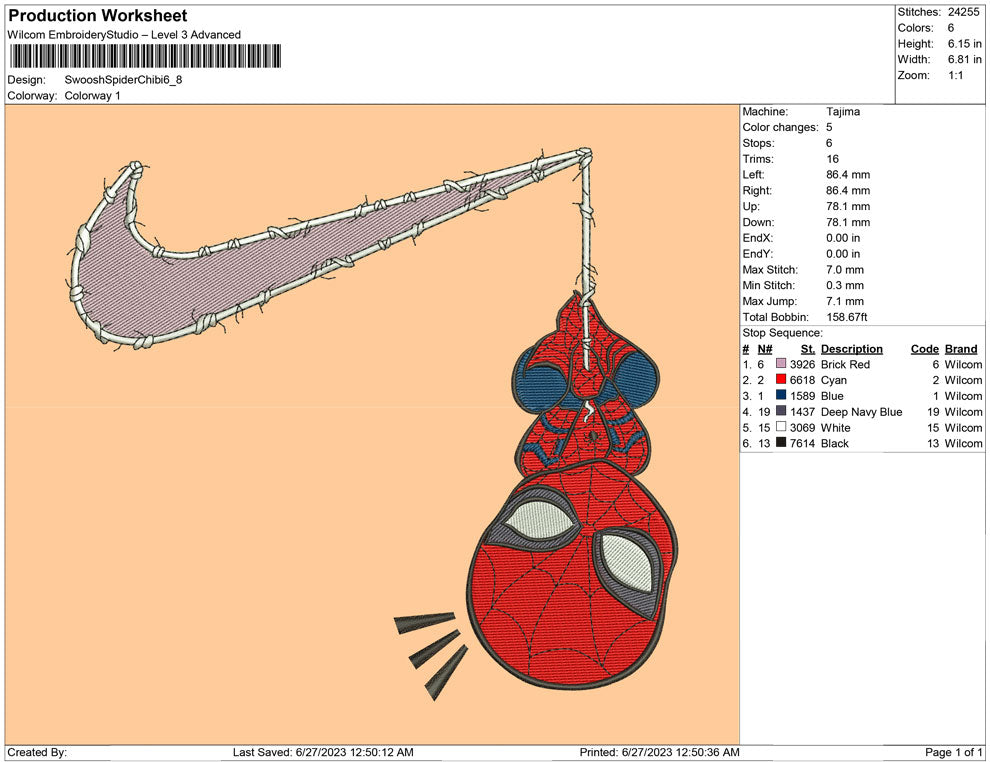Click the White thread swatch

point(781,428)
